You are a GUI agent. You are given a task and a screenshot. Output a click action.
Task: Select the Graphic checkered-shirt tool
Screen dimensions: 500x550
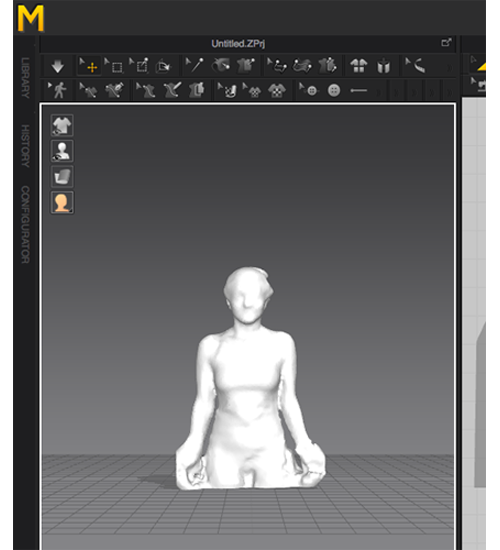click(277, 90)
